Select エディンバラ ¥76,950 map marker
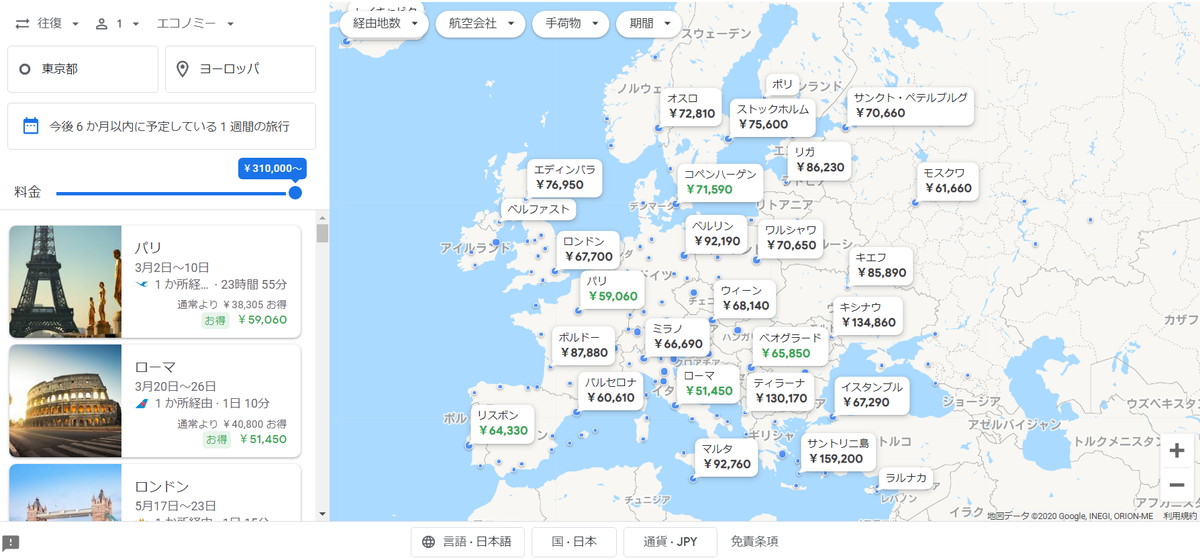Screen dimensions: 1200x560 (565, 177)
